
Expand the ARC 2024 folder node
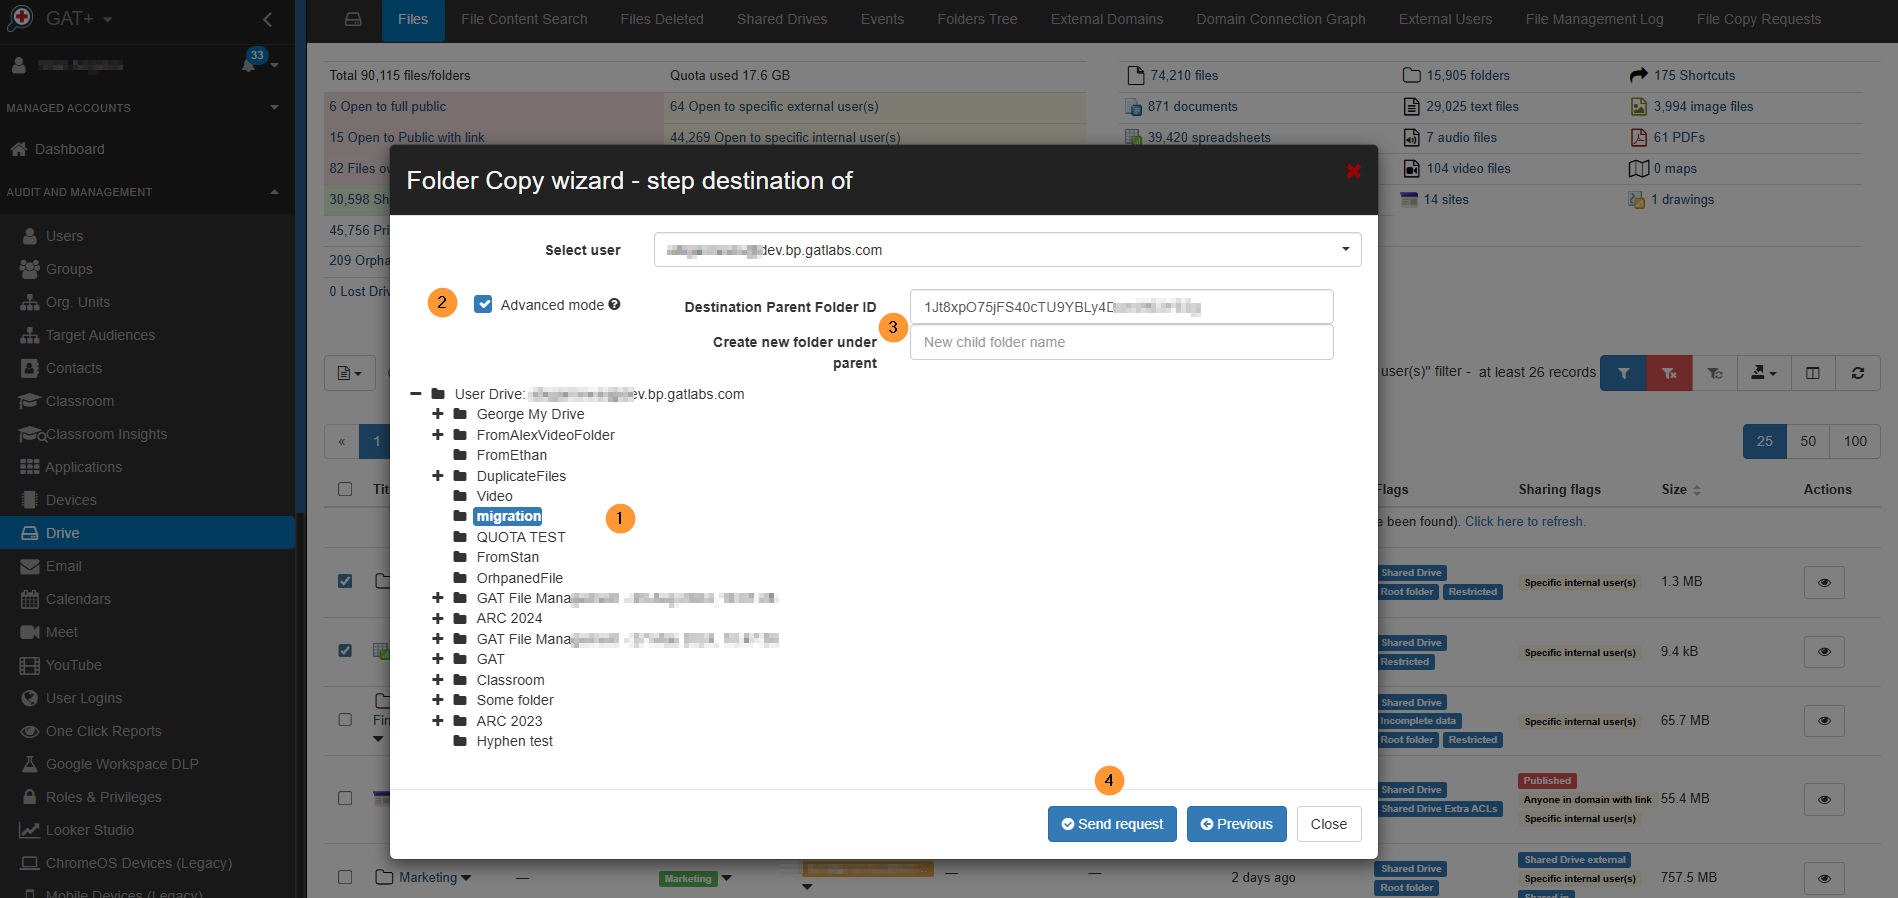pos(437,618)
